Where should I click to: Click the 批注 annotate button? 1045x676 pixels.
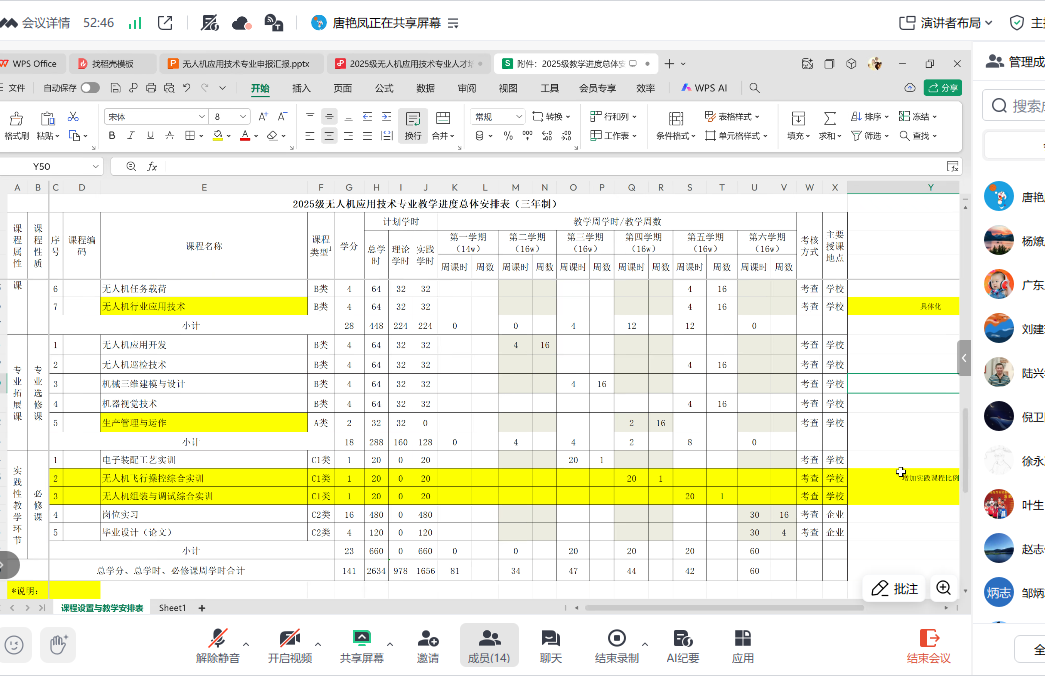click(x=894, y=589)
